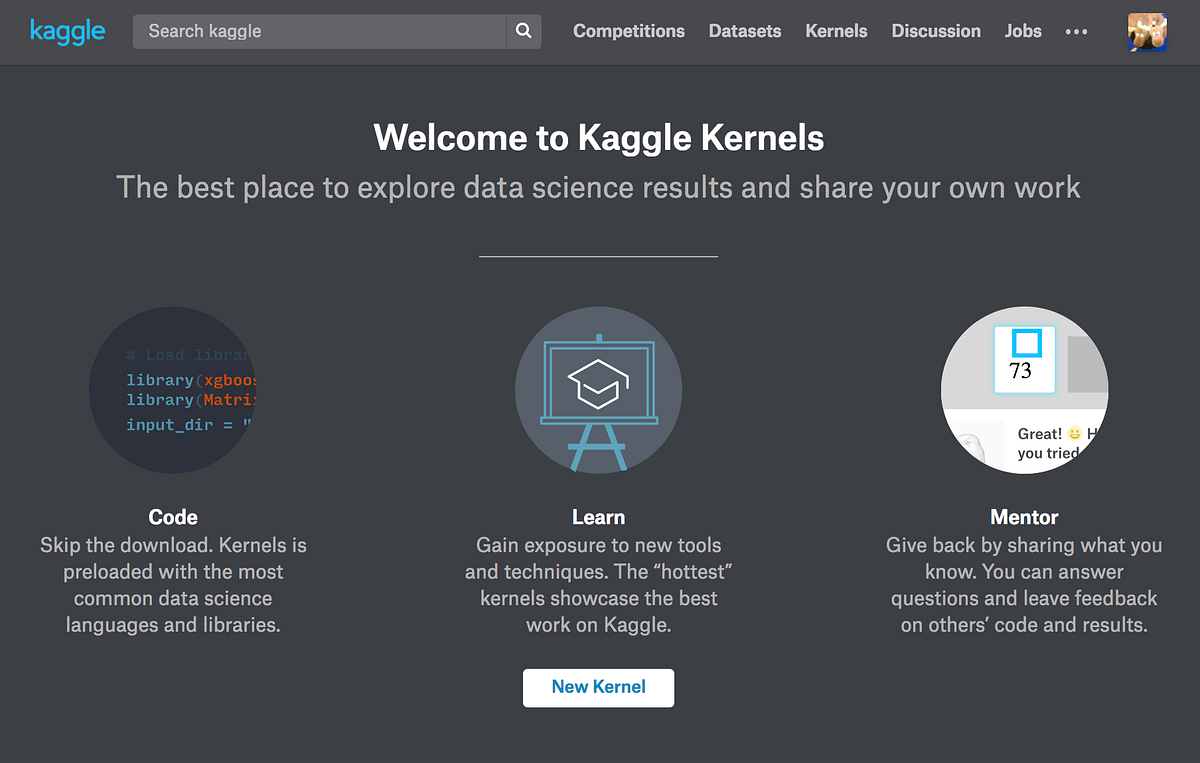Click the graduation cap on the easel

[x=598, y=380]
